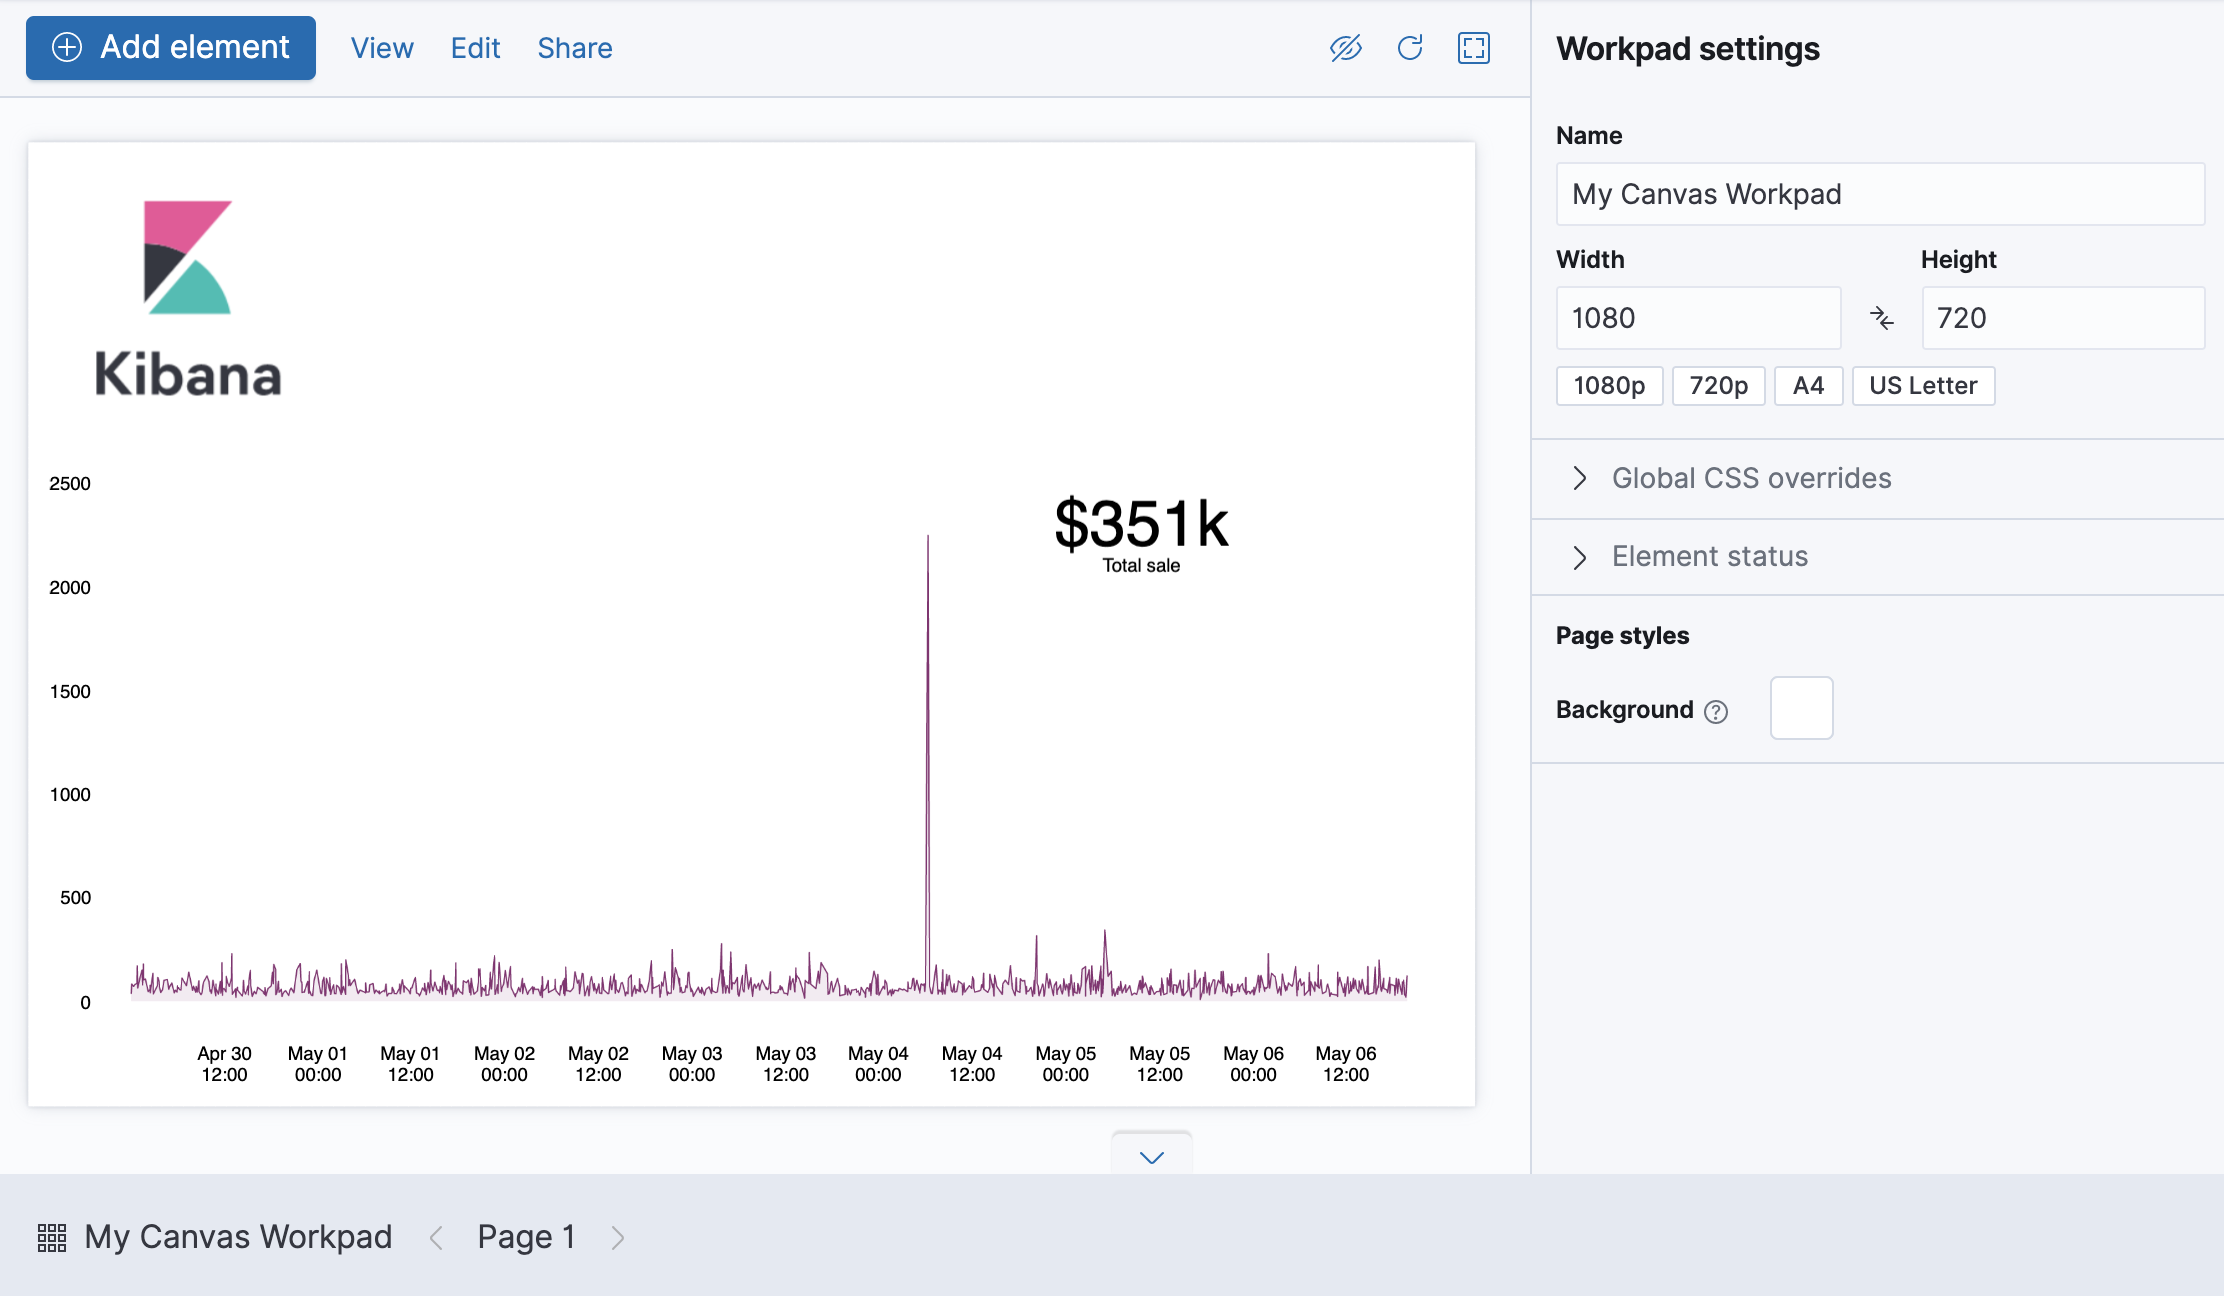This screenshot has height=1296, width=2224.
Task: Click the workpad Name input field
Action: click(1880, 194)
